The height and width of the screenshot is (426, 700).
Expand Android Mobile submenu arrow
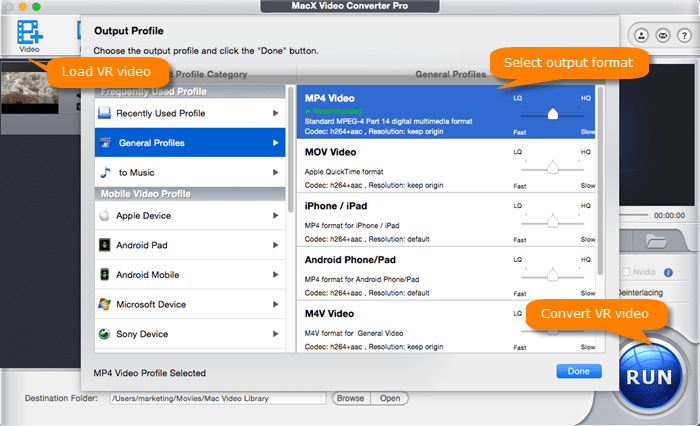[275, 275]
